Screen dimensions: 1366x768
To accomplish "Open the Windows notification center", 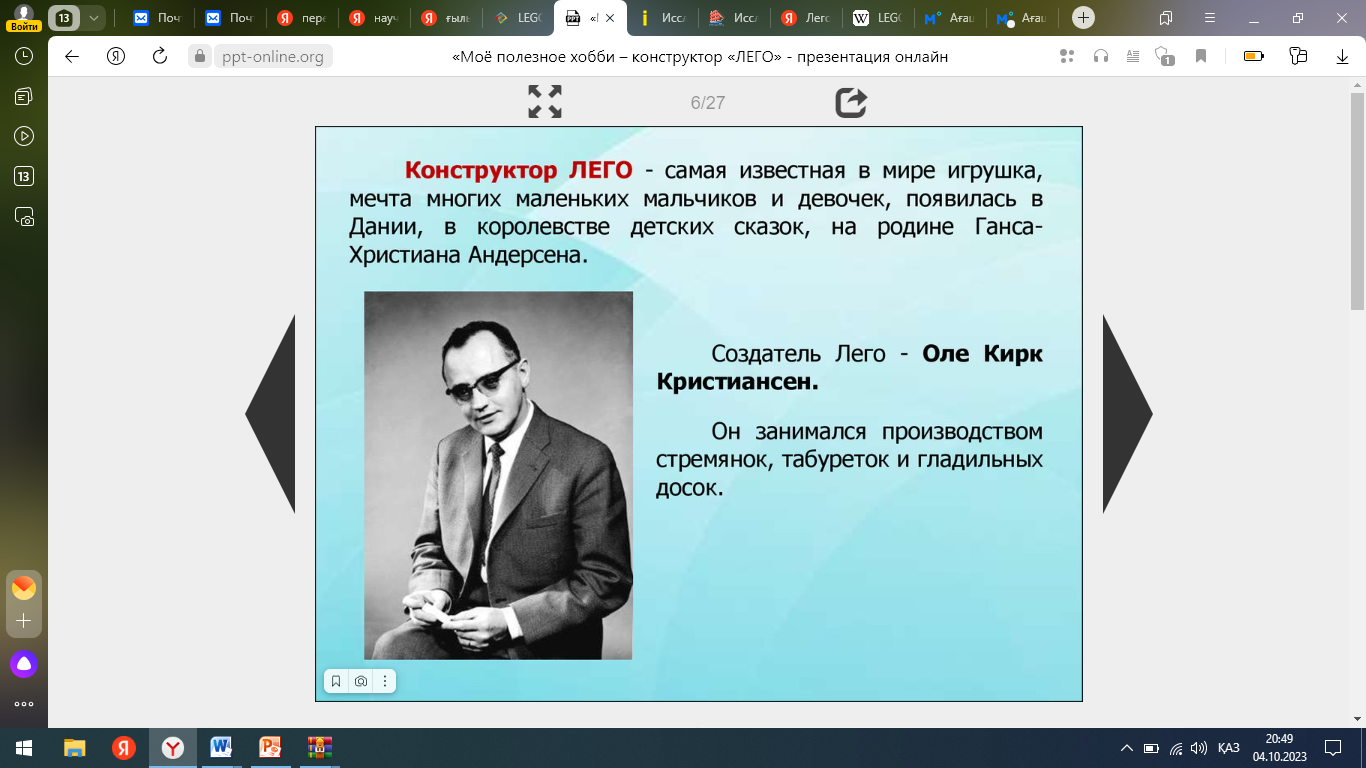I will [1333, 748].
